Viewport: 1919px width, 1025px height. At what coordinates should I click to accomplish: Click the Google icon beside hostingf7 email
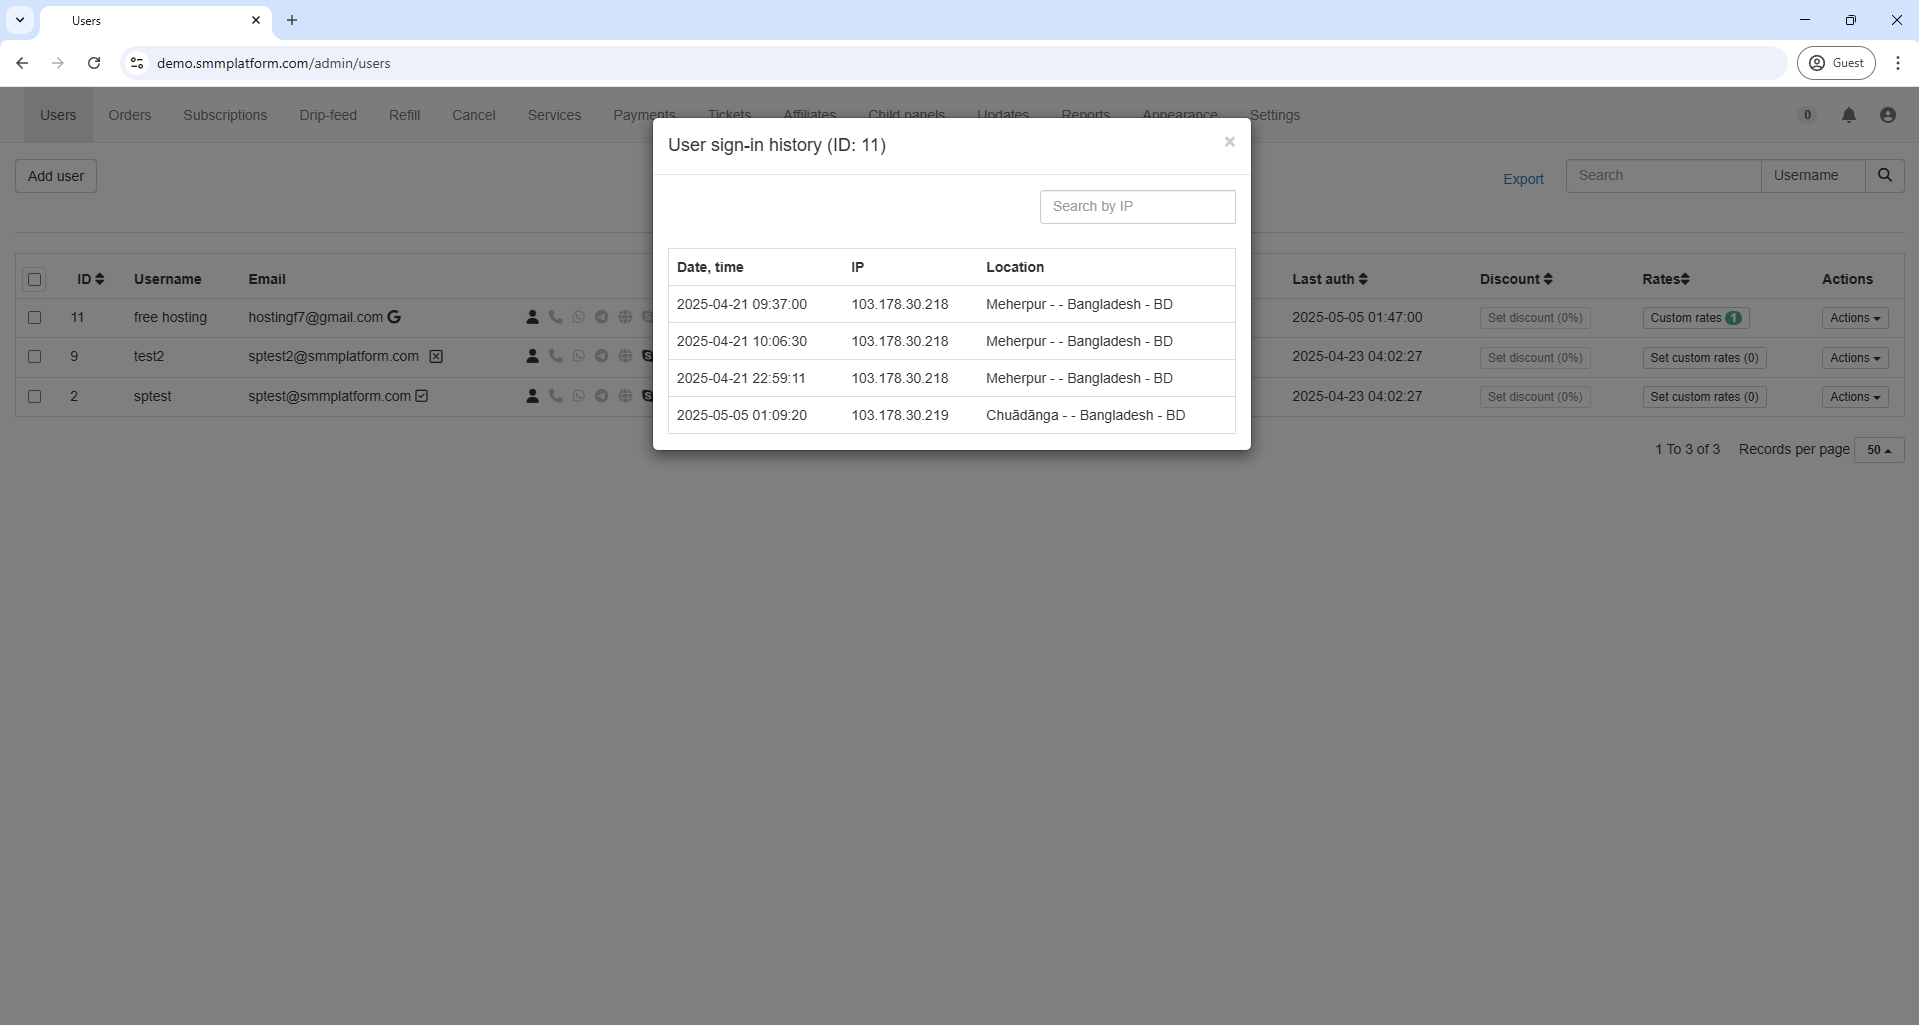click(x=394, y=317)
